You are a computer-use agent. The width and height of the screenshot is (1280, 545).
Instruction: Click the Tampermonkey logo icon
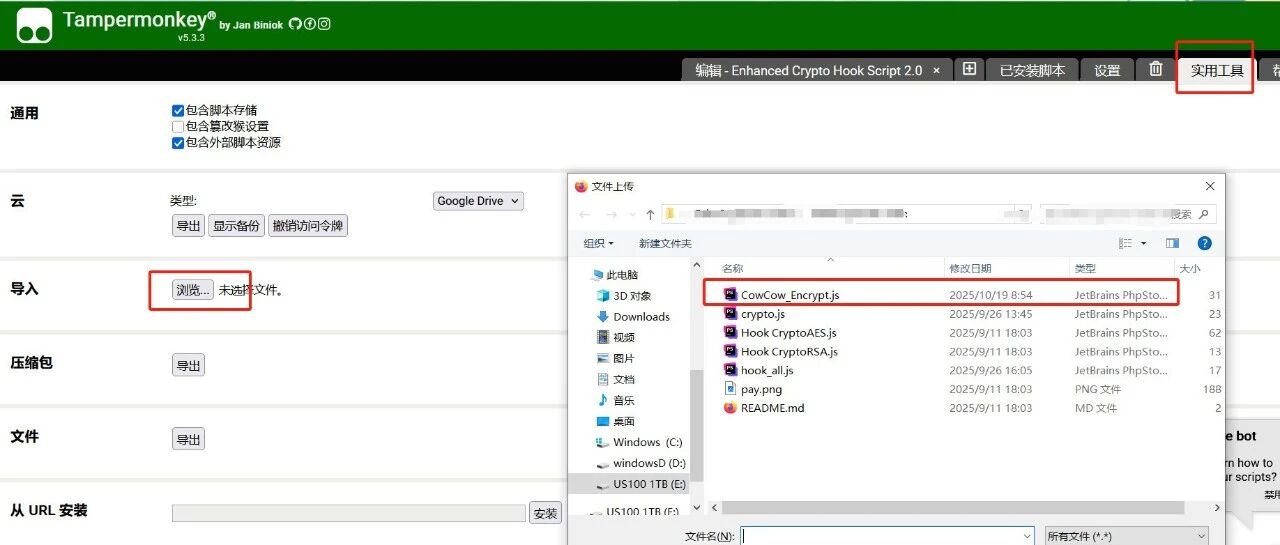click(x=34, y=26)
